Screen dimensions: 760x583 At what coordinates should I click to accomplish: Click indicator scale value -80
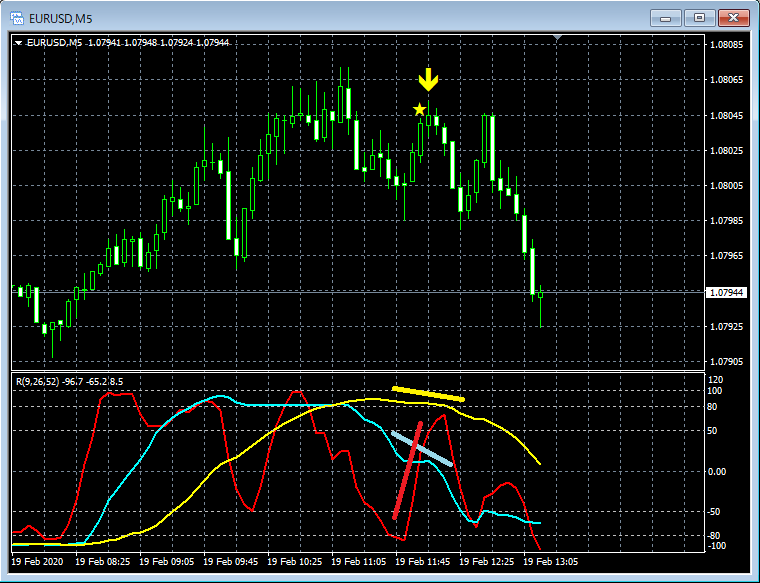[713, 536]
